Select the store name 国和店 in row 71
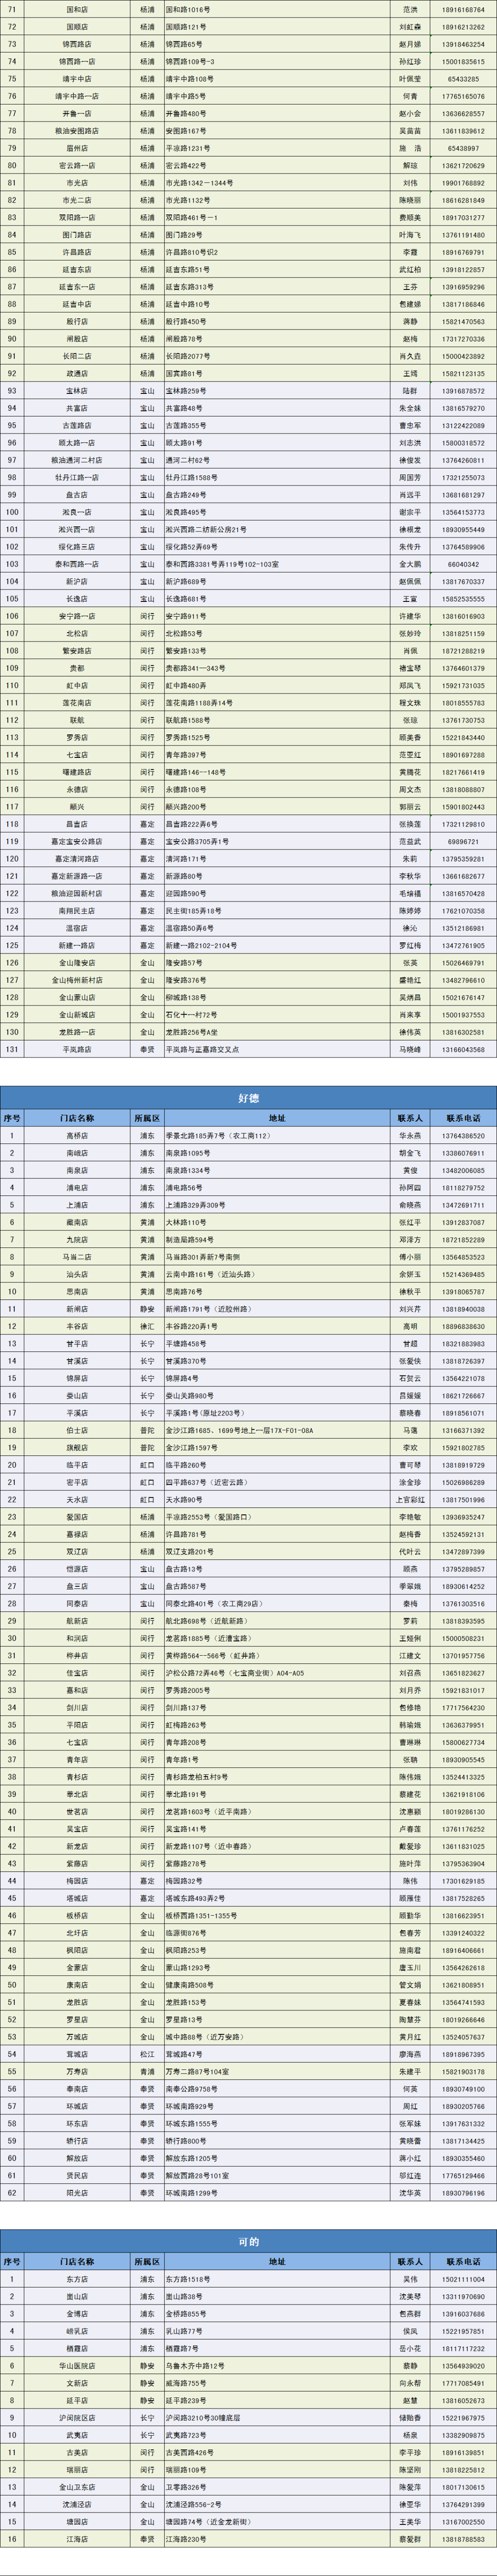Image resolution: width=497 pixels, height=2576 pixels. [77, 10]
